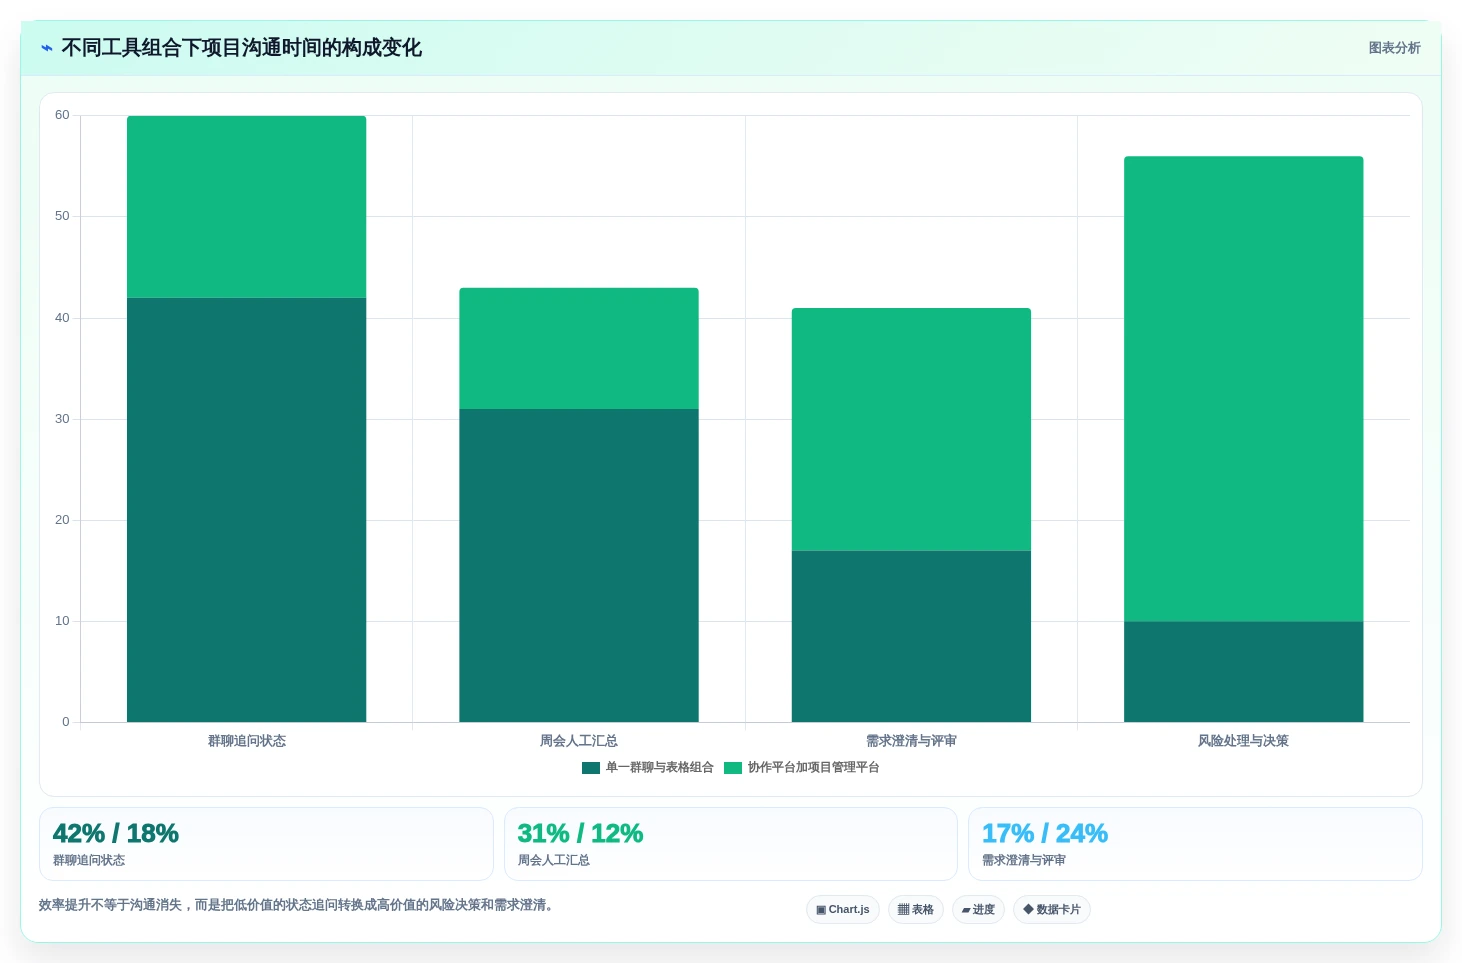Click the light green segment of 需求澄清与评审 bar

coord(911,429)
